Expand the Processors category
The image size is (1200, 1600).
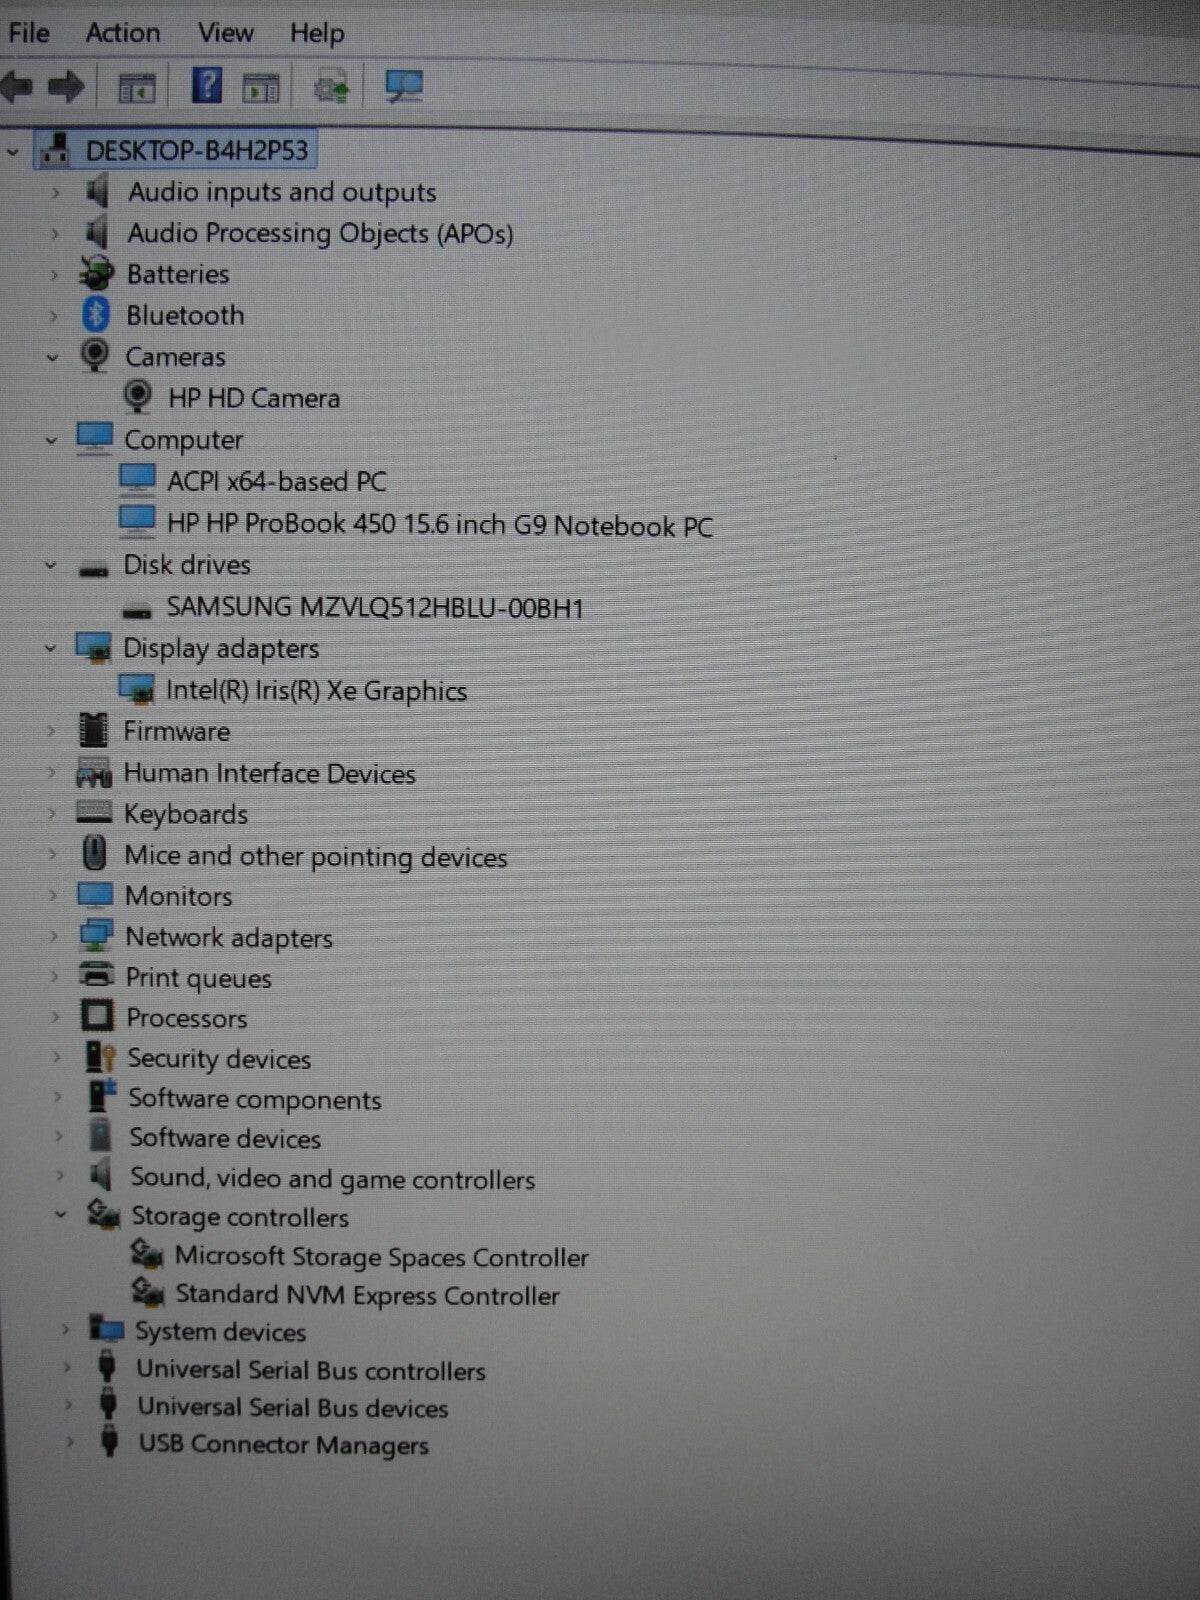pyautogui.click(x=55, y=1018)
